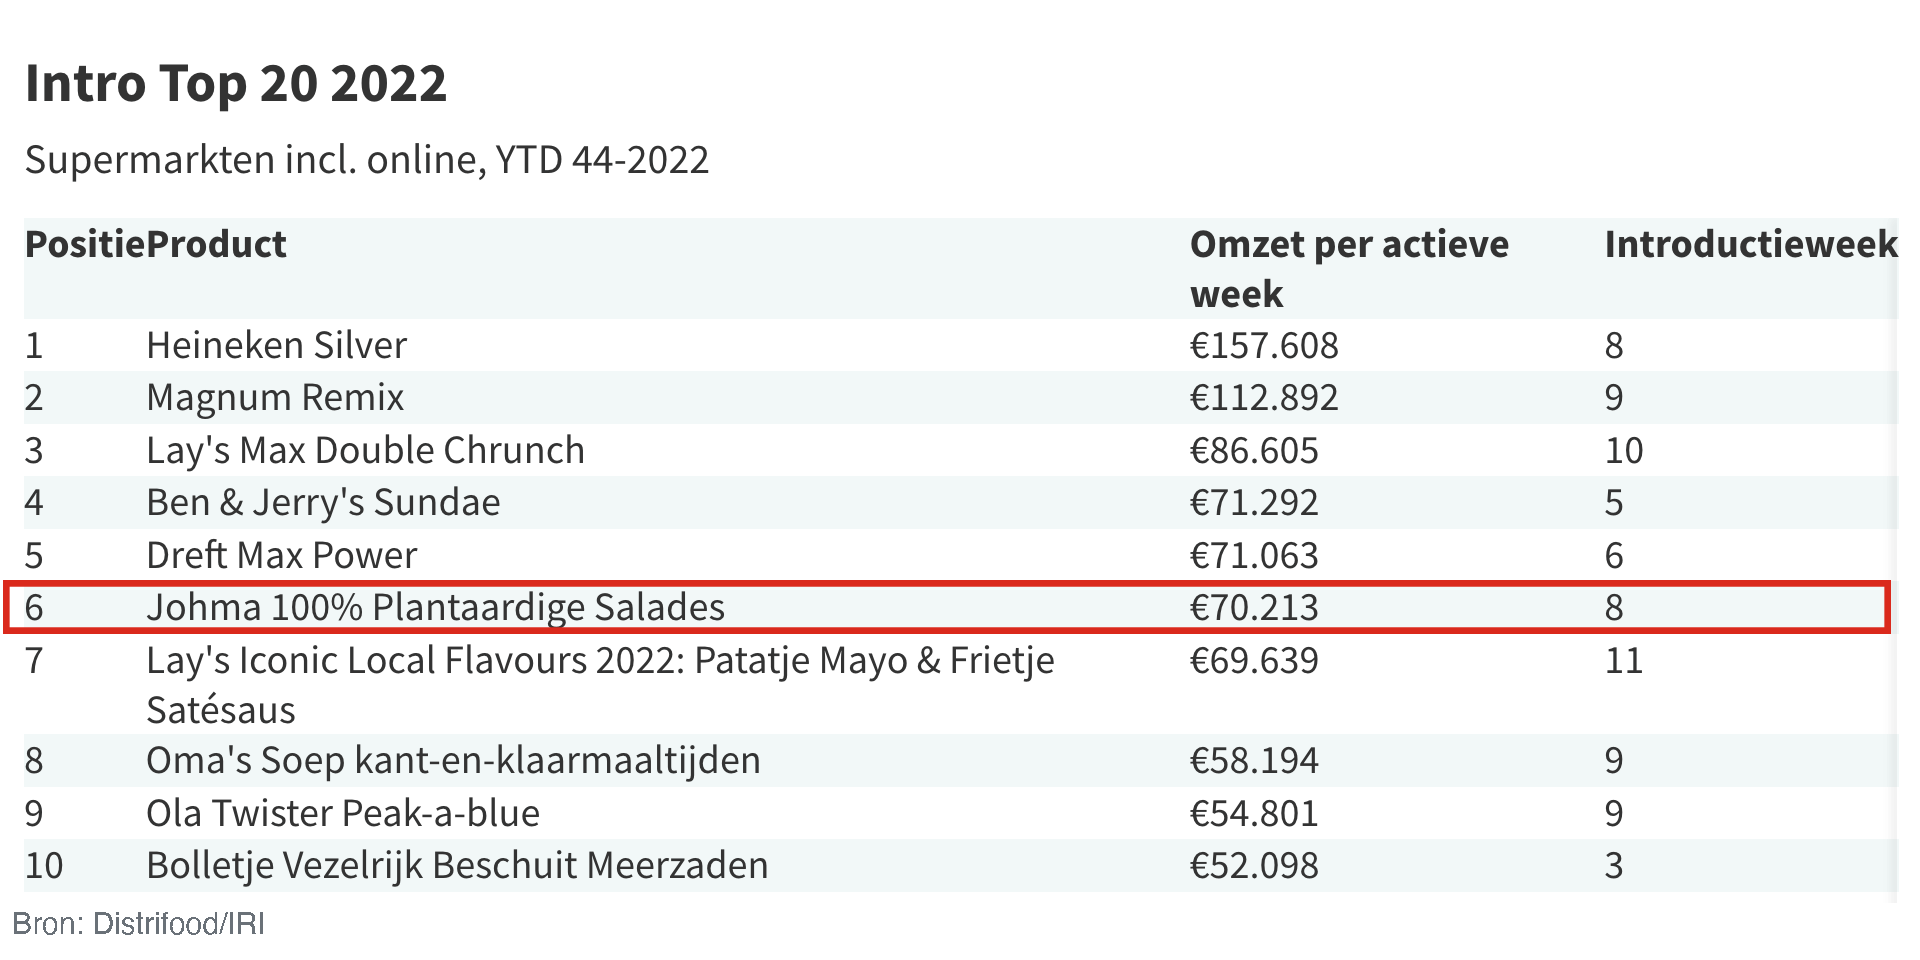Click the Bron: Distrifood/IRI source text

[x=138, y=924]
